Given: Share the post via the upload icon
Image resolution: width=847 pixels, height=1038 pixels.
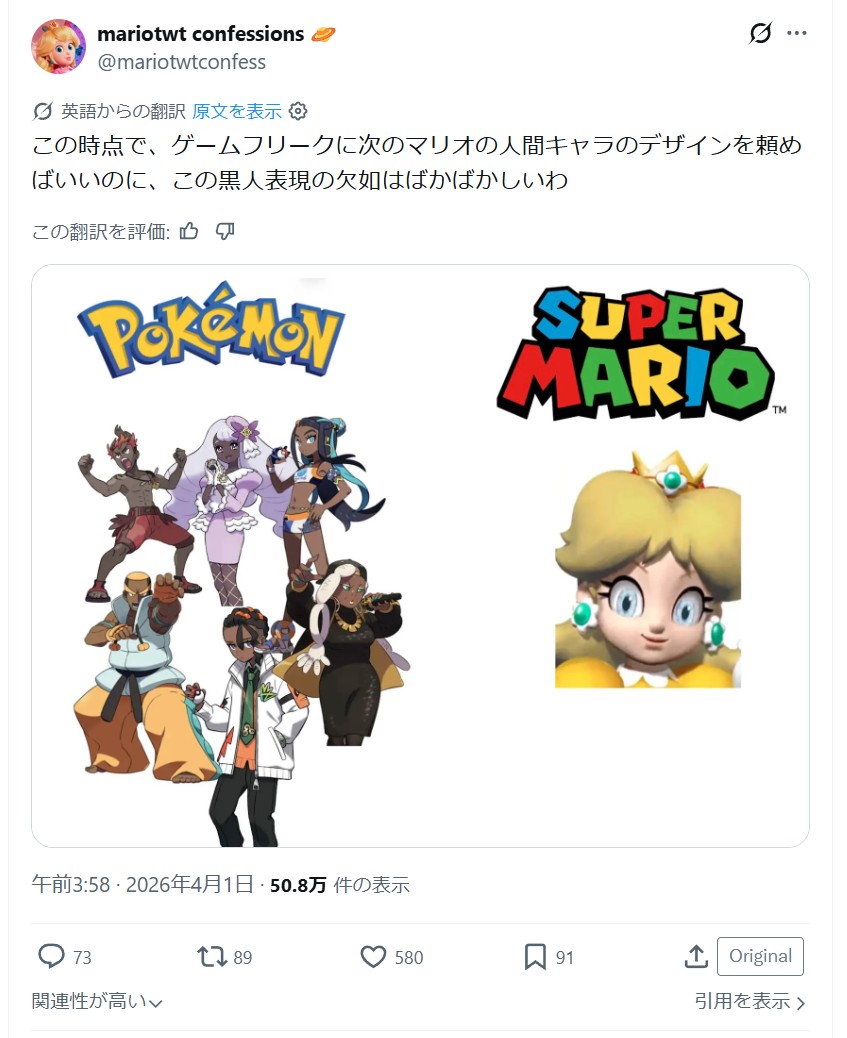Looking at the screenshot, I should tap(696, 957).
